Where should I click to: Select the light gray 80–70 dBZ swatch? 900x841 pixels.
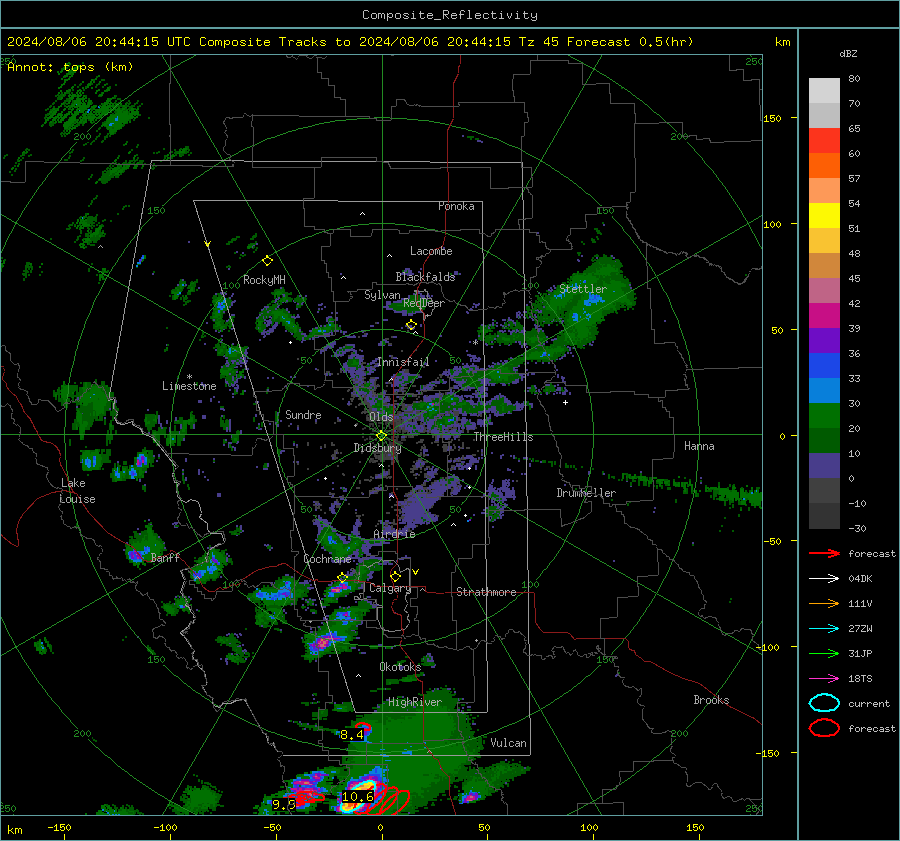click(824, 91)
